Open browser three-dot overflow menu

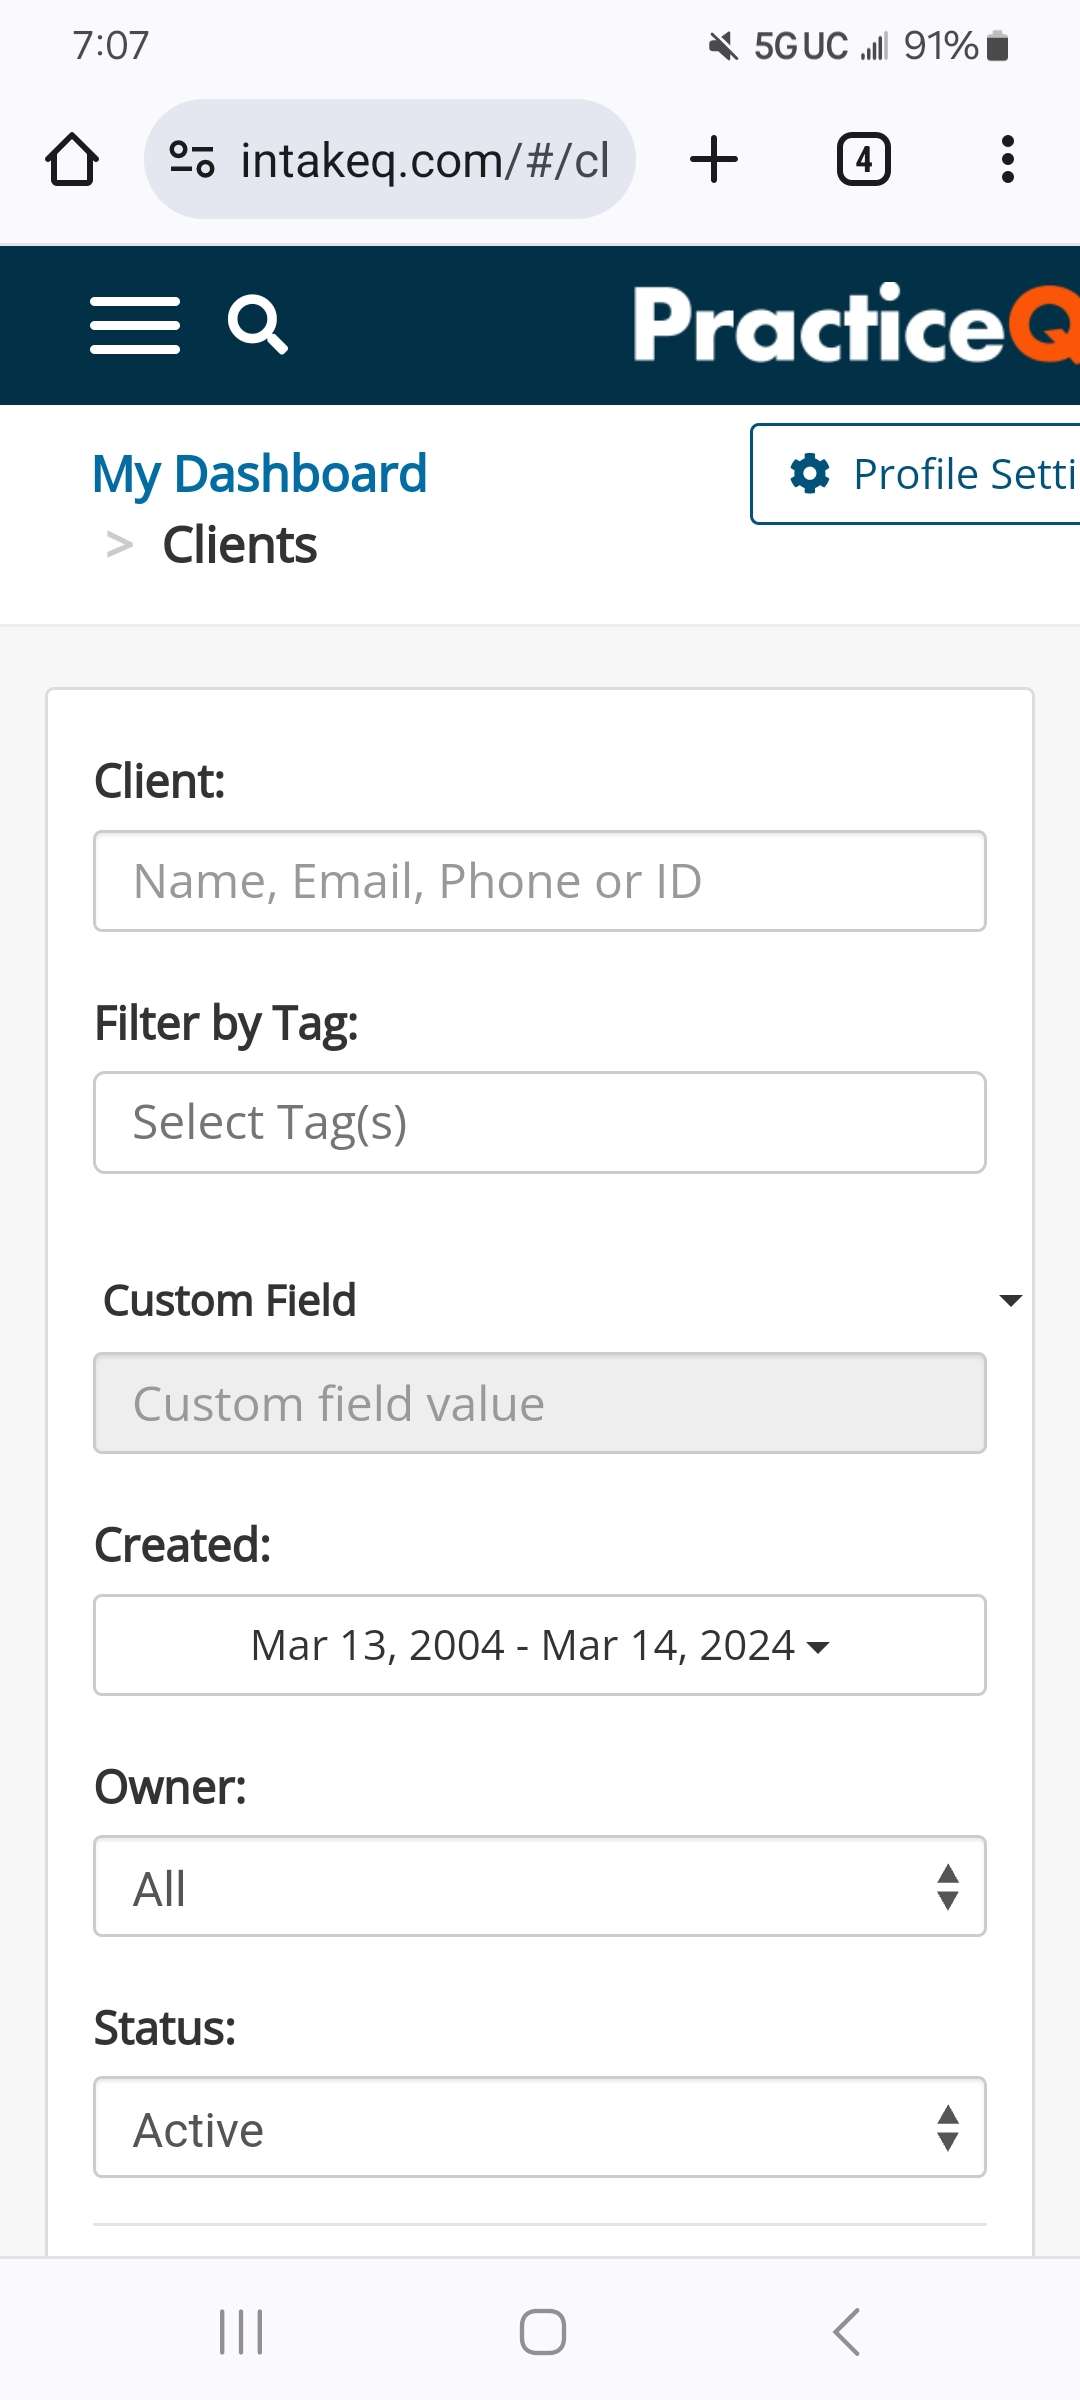pos(1007,160)
